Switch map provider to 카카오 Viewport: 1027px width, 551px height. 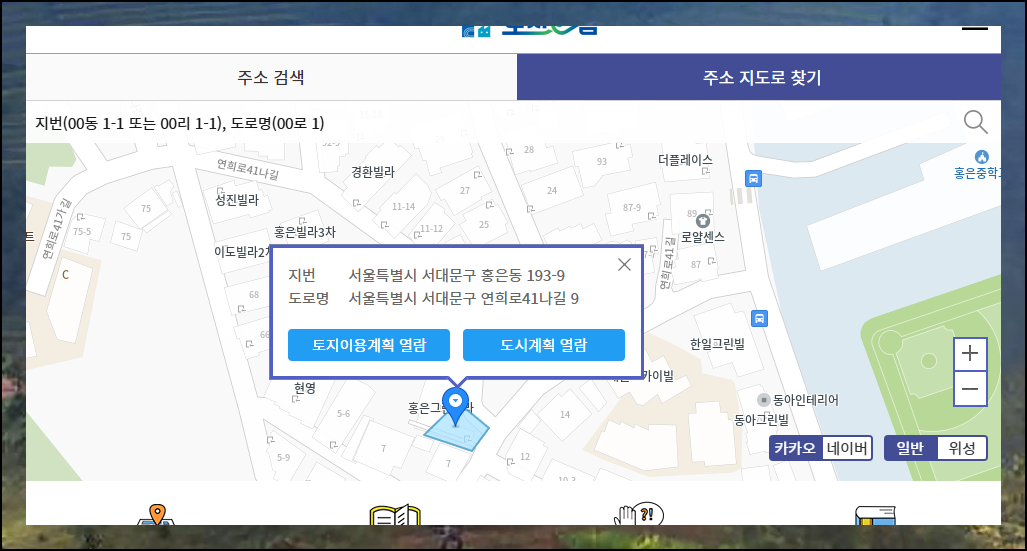794,448
